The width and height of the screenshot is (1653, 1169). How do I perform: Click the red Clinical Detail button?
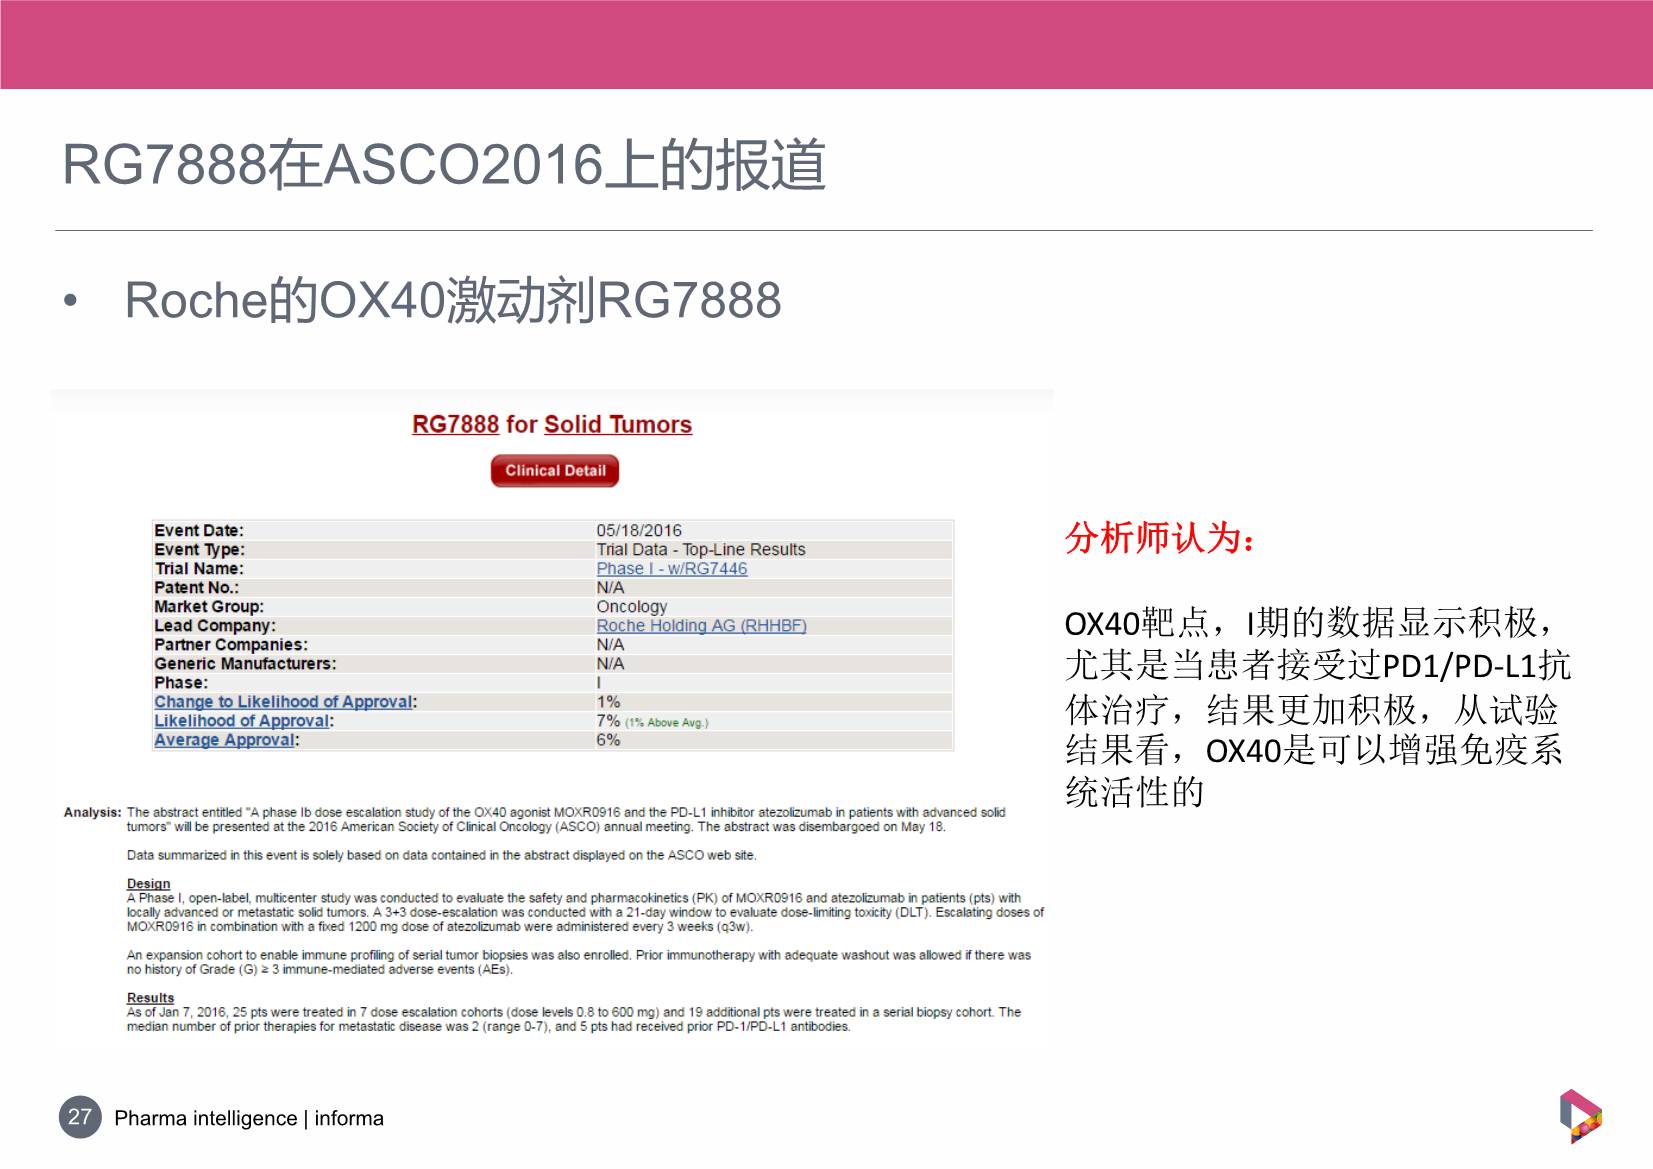(x=555, y=471)
